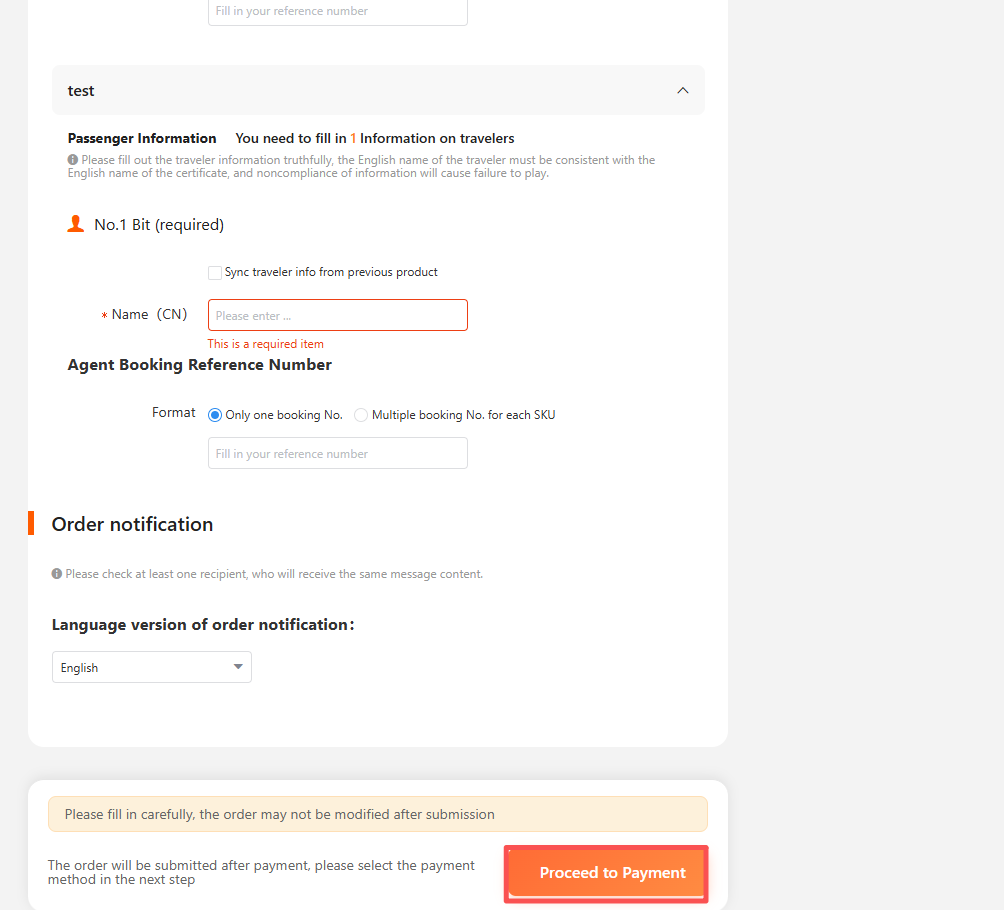The image size is (1004, 910).
Task: Enable Sync traveler info from previous product
Action: (215, 273)
